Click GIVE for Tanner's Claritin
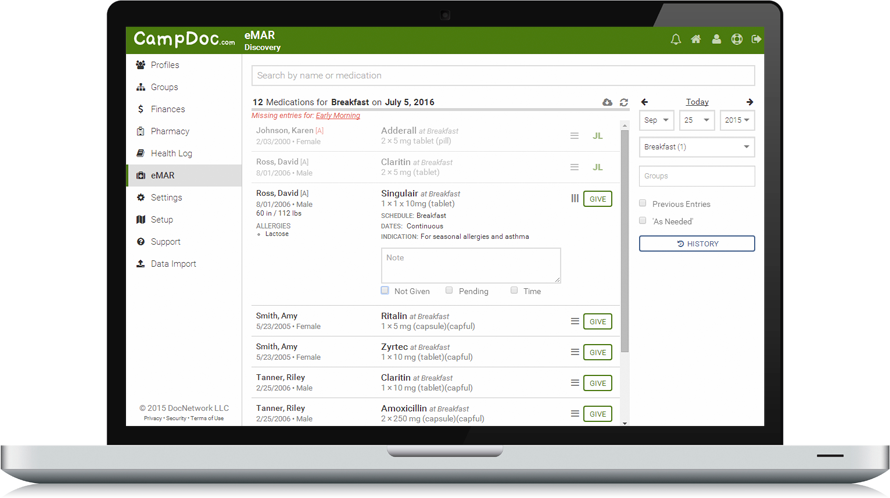This screenshot has width=890, height=498. [x=598, y=383]
